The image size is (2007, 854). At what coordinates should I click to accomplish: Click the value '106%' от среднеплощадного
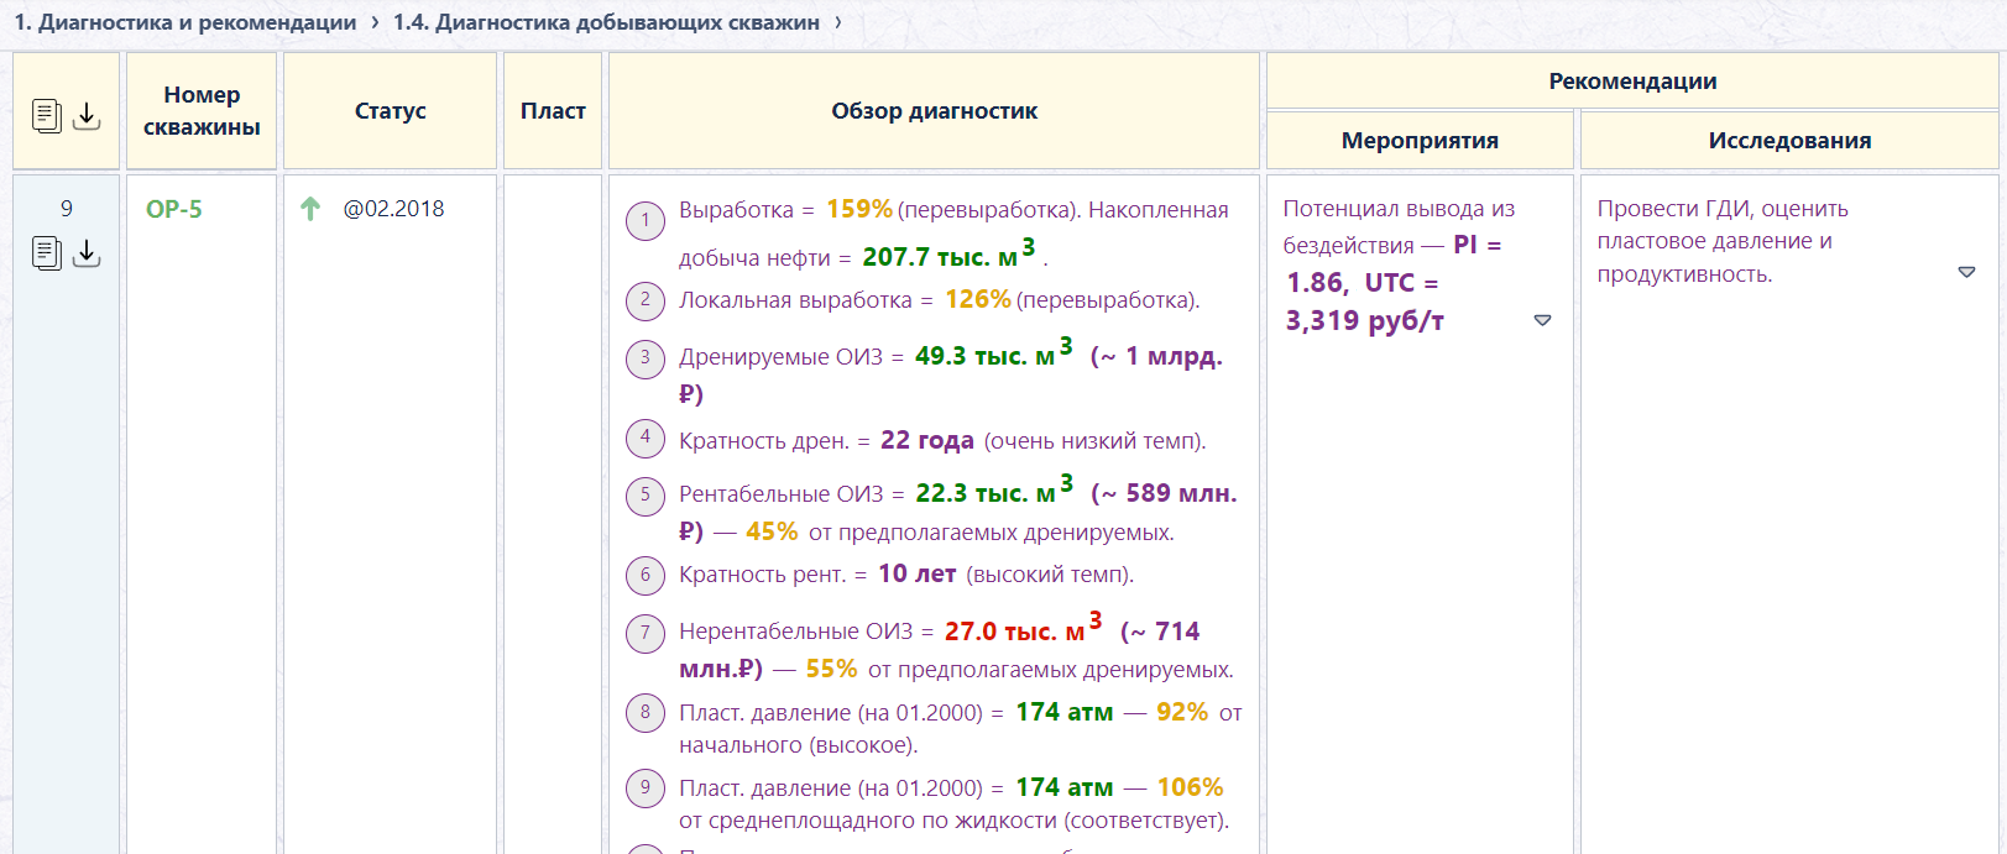(1190, 787)
